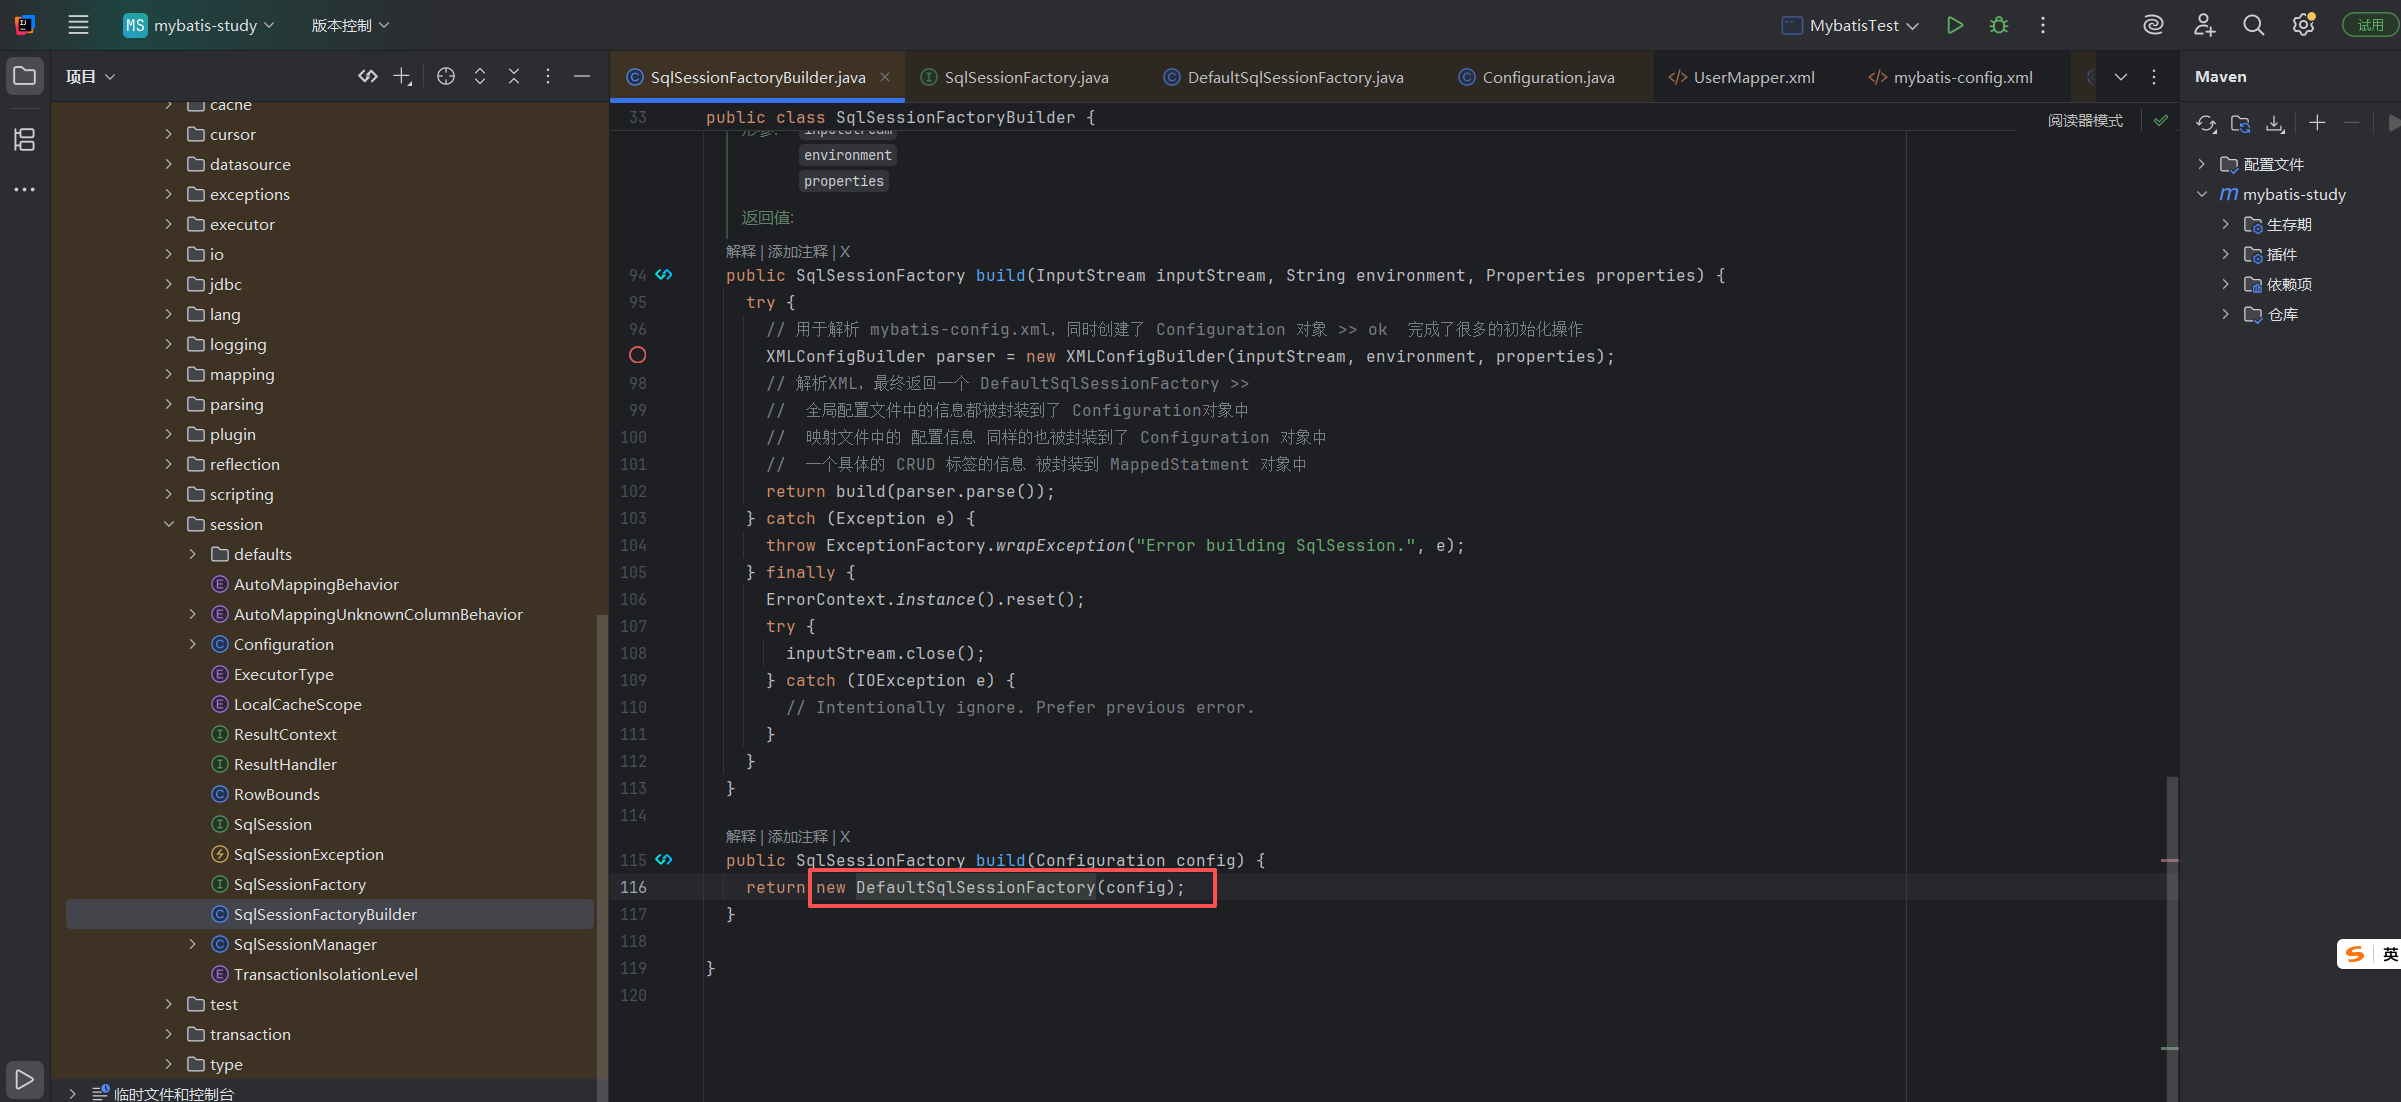Image resolution: width=2401 pixels, height=1102 pixels.
Task: Open editor tab options menu
Action: (2154, 77)
